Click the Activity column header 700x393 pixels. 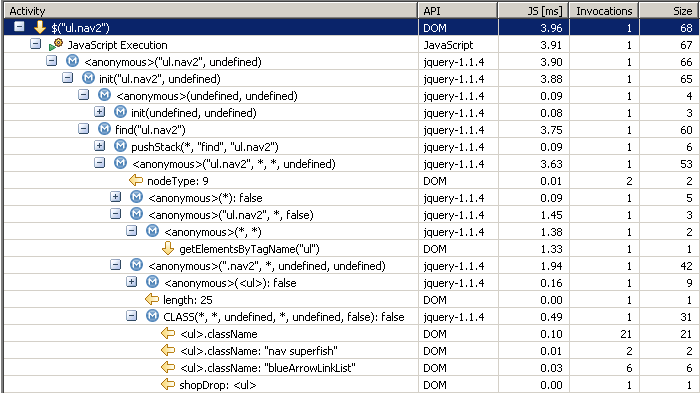click(x=211, y=10)
